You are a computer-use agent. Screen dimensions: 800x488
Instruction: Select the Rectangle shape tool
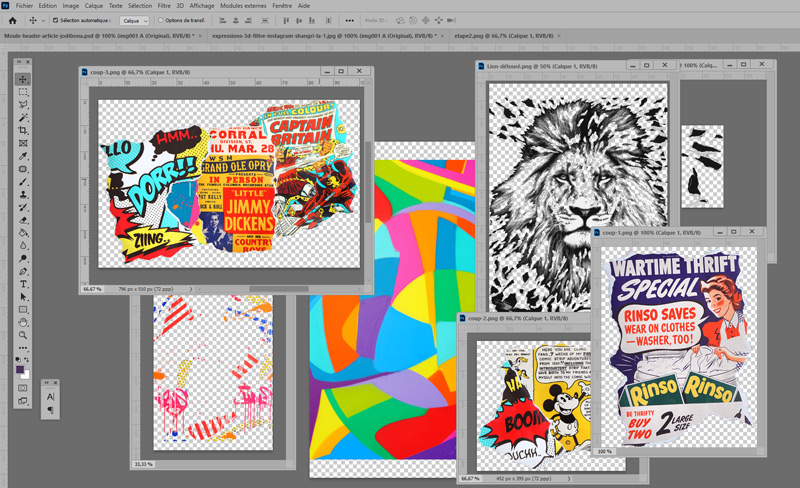click(23, 309)
